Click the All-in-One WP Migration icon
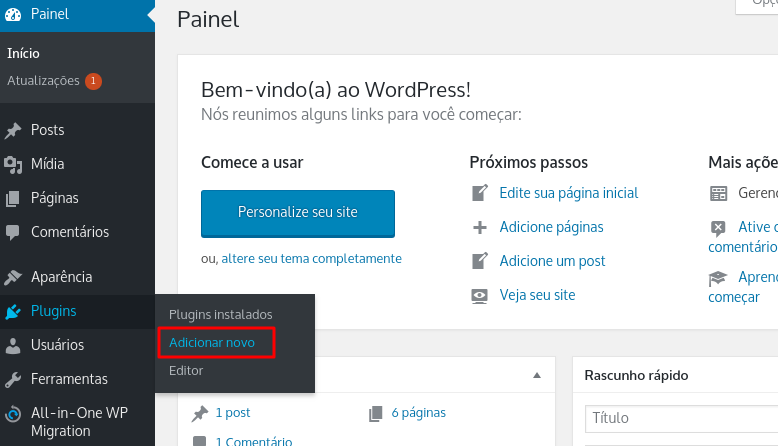The height and width of the screenshot is (446, 778). [13, 414]
